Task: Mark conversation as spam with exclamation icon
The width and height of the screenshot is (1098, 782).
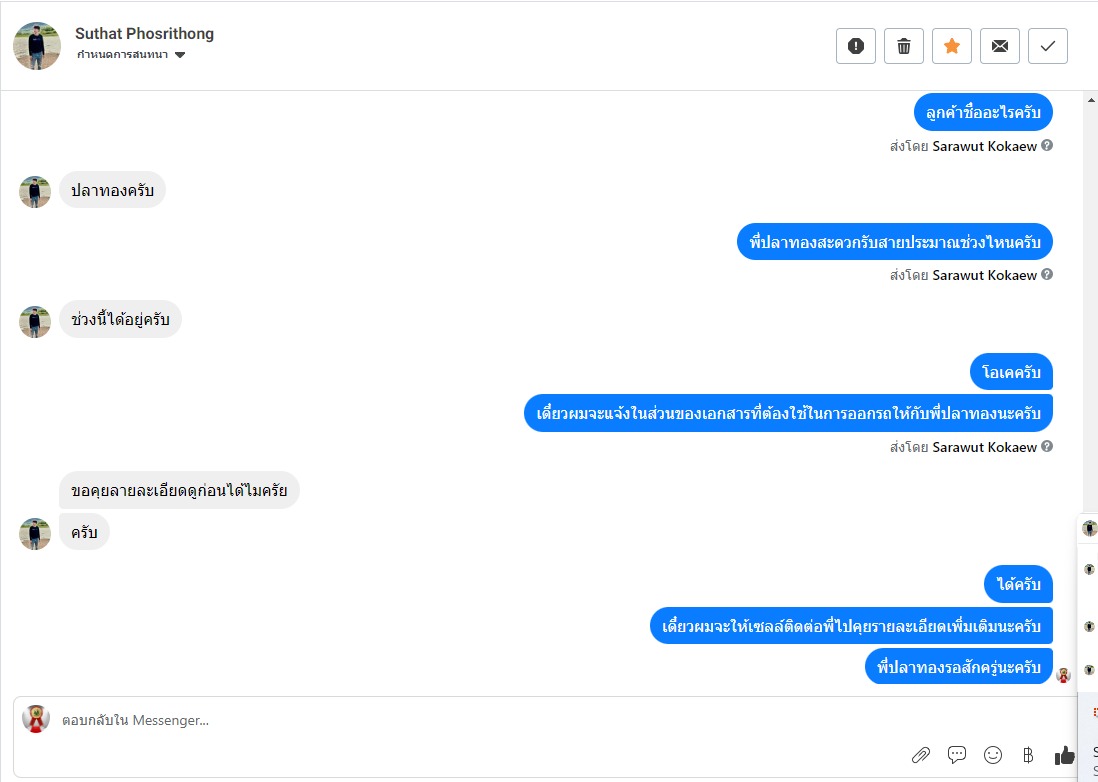Action: [856, 46]
